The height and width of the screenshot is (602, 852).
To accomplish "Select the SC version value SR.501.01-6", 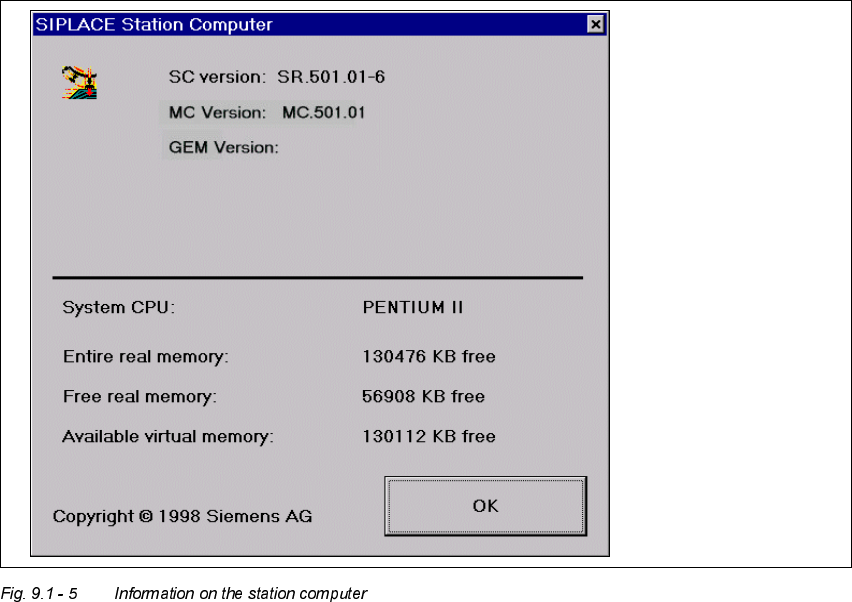I will [x=331, y=77].
